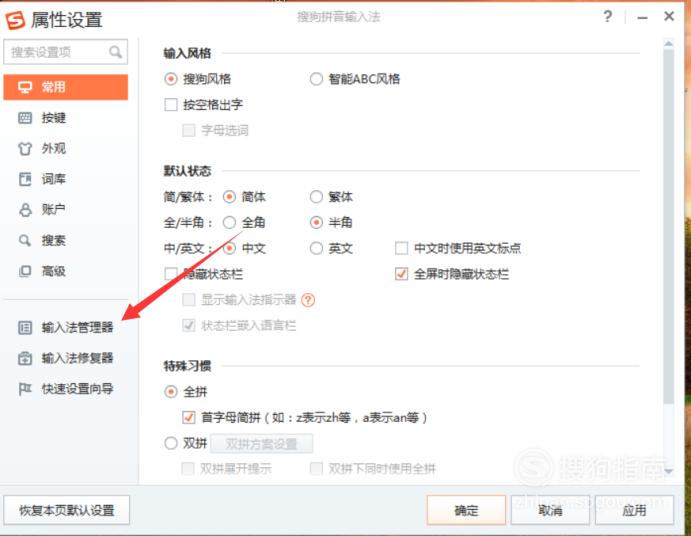691x536 pixels.
Task: Toggle 双拼下同时使用全拼 checkbox
Action: (316, 469)
